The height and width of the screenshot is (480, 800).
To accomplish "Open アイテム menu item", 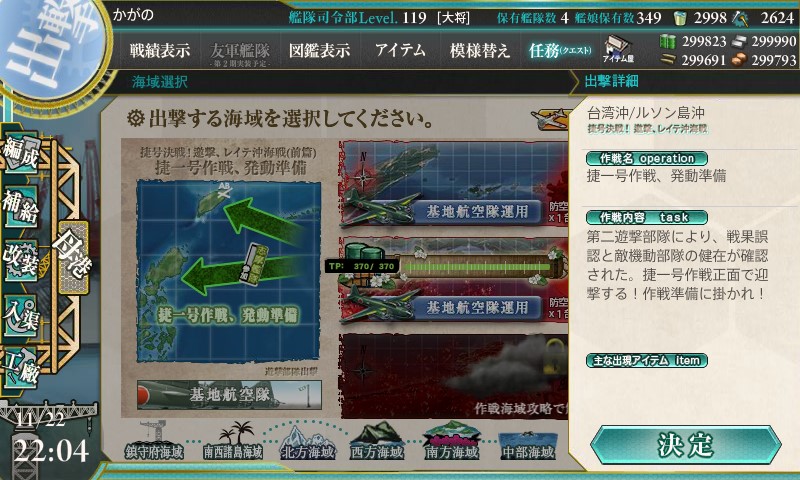I will coord(400,50).
